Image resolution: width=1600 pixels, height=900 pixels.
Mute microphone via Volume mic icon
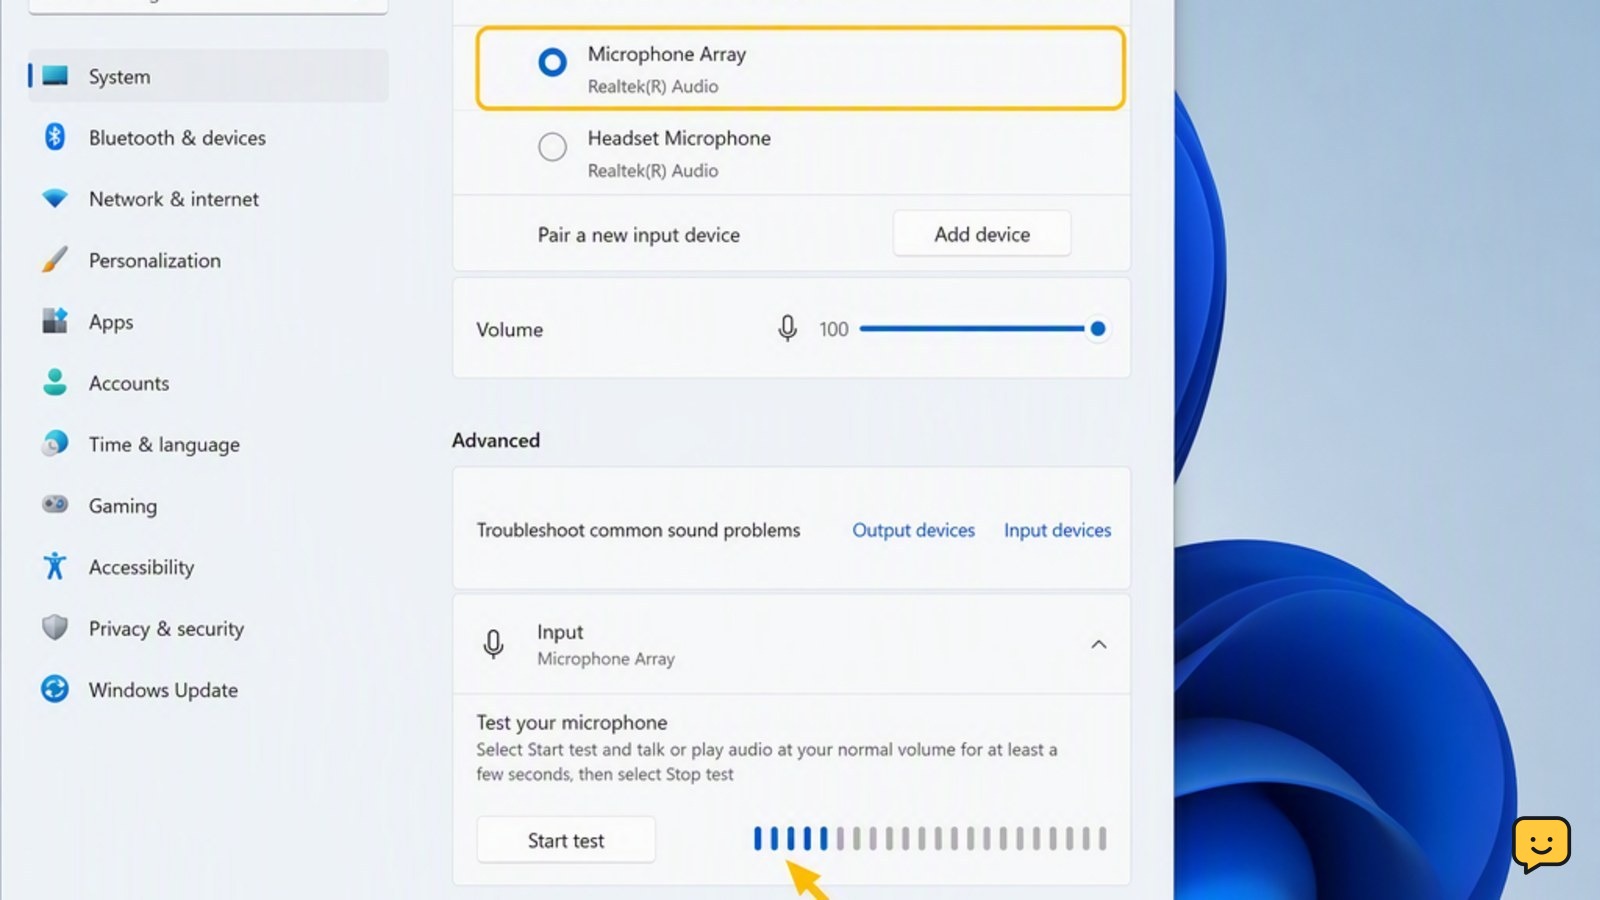[x=788, y=328]
